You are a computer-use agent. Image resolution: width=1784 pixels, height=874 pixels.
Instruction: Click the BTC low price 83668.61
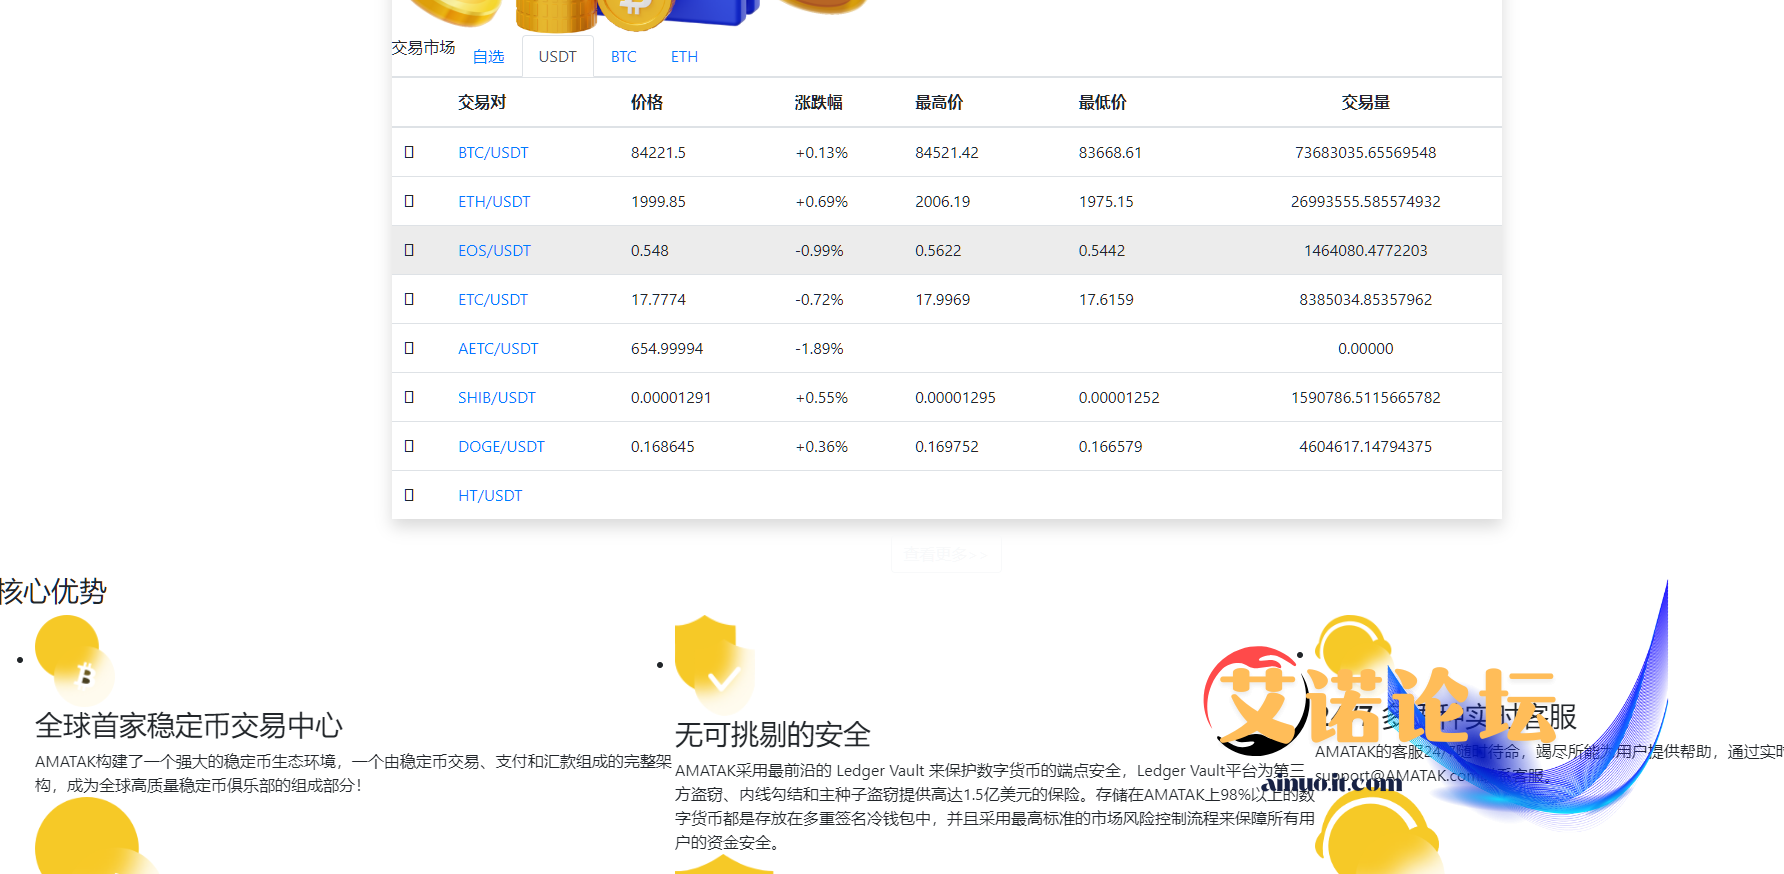click(1110, 153)
